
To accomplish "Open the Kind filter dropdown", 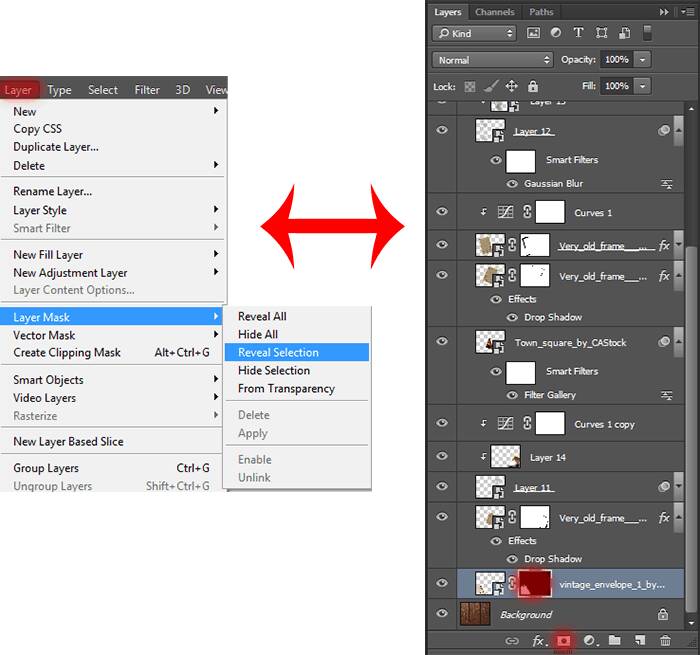I will [x=474, y=33].
